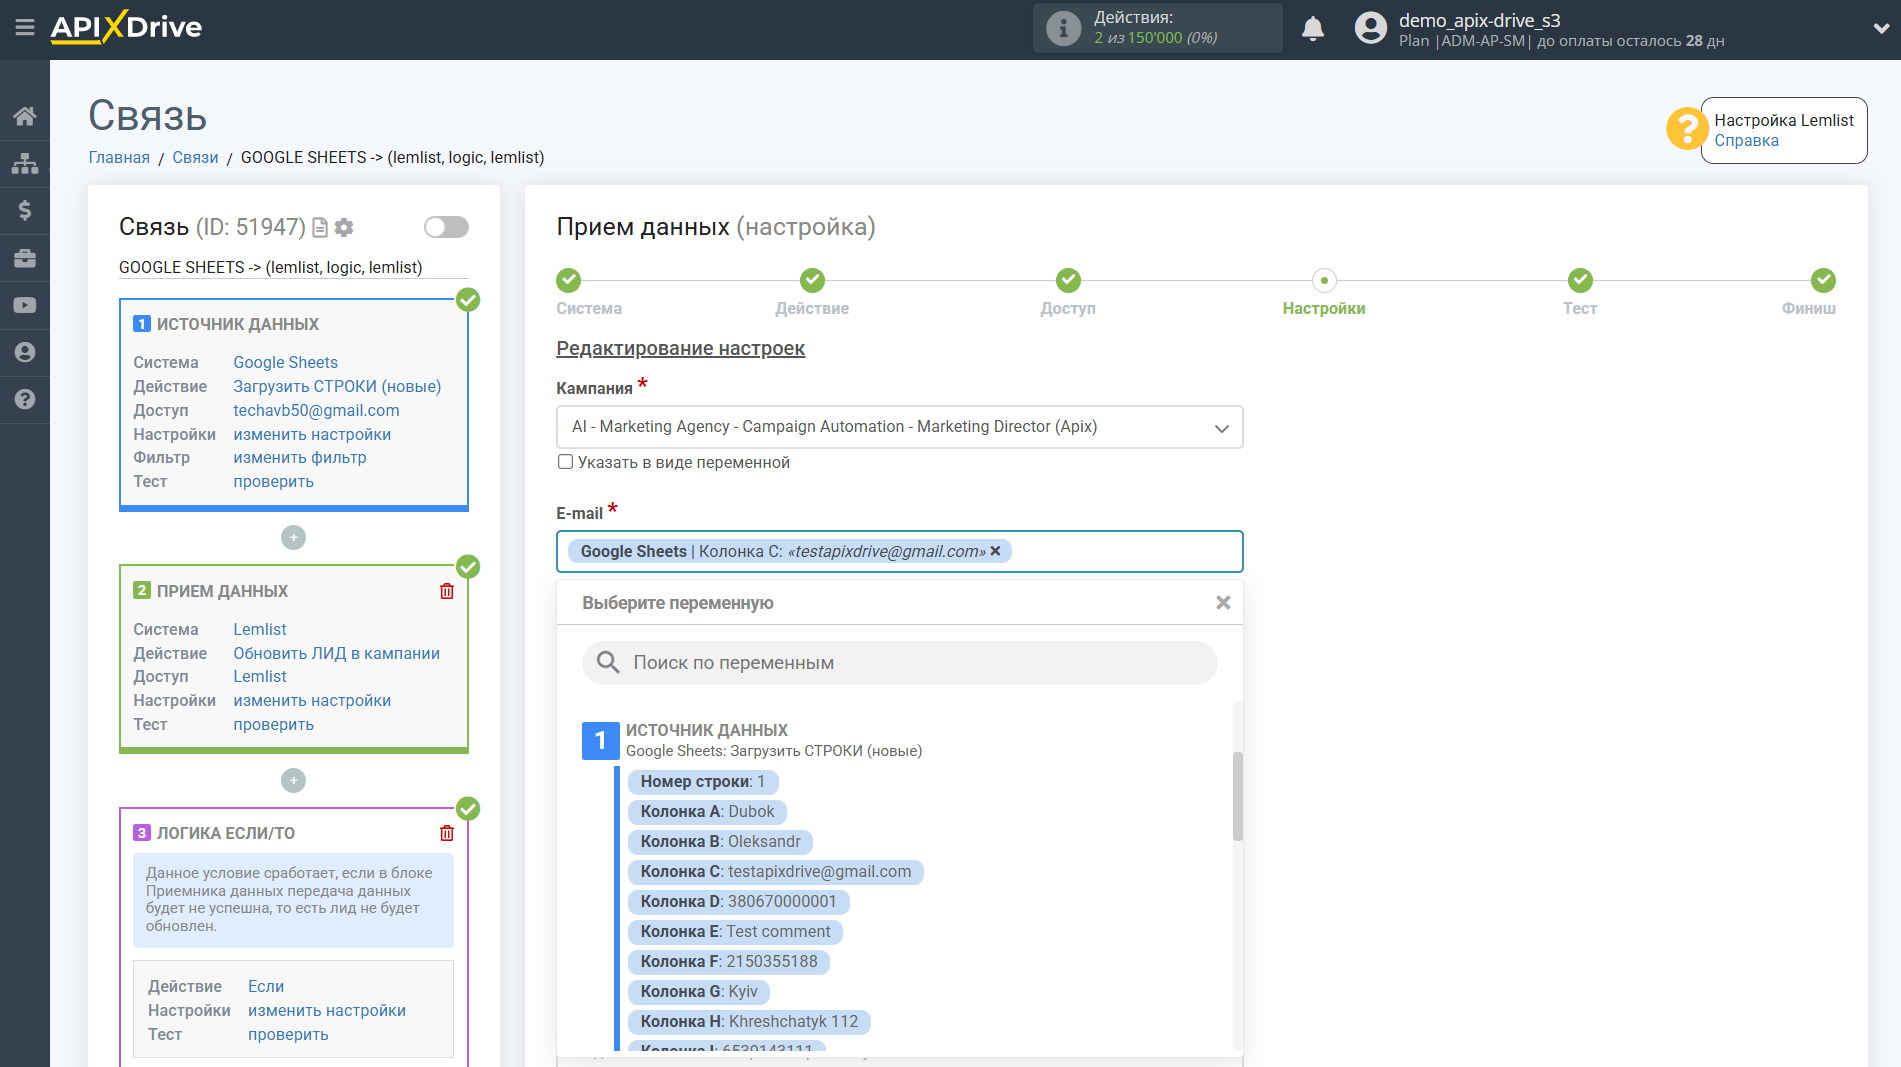Click 'проверить' in ИСТОЧНИК ДАННЫХ block
This screenshot has height=1067, width=1901.
pyautogui.click(x=273, y=481)
